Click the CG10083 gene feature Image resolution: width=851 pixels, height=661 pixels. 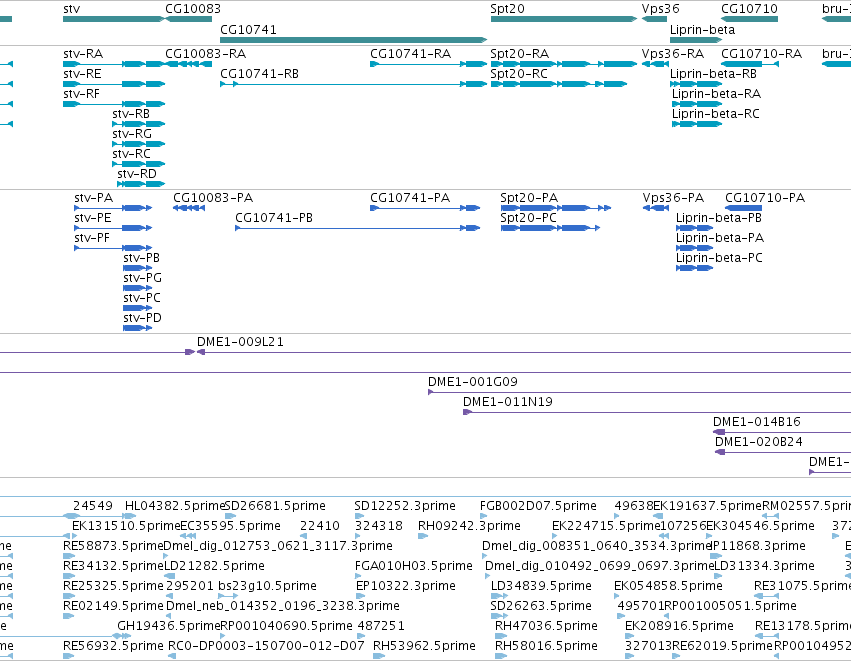[x=188, y=19]
